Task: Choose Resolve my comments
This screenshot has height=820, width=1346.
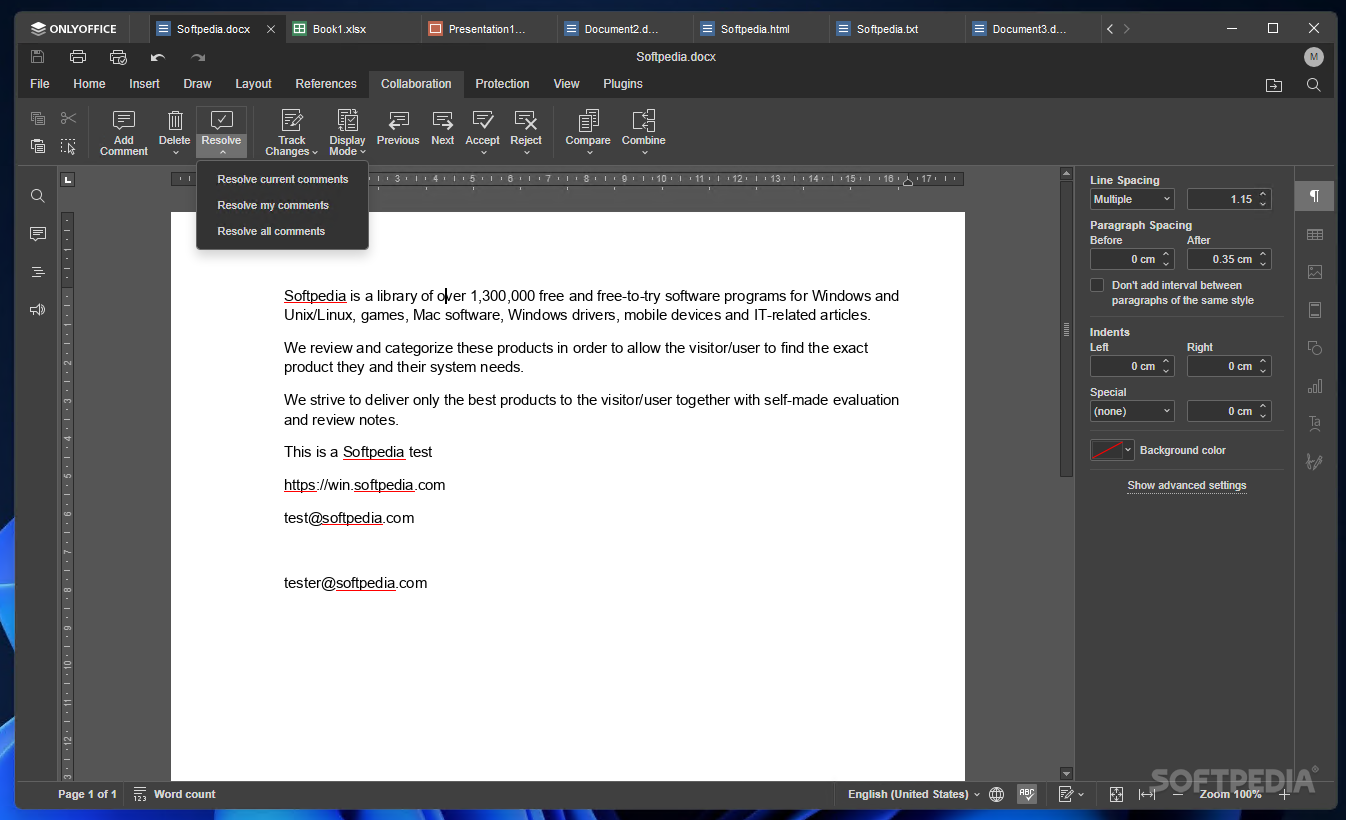Action: point(283,205)
